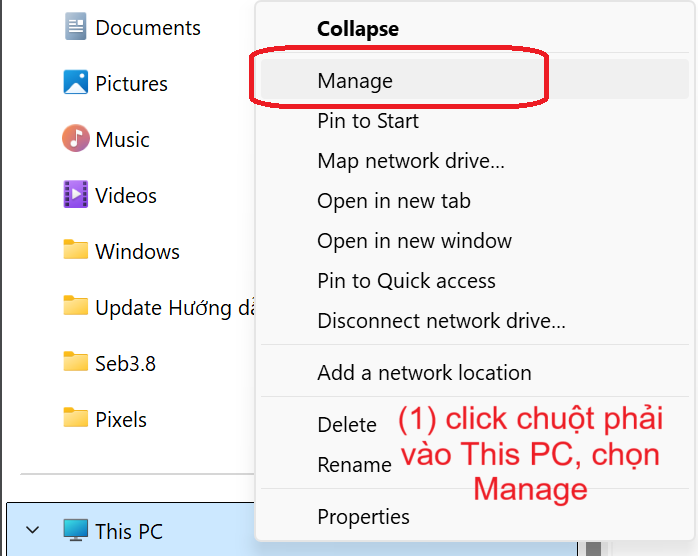Viewport: 698px width, 558px height.
Task: Select Manage from the context menu
Action: point(355,80)
